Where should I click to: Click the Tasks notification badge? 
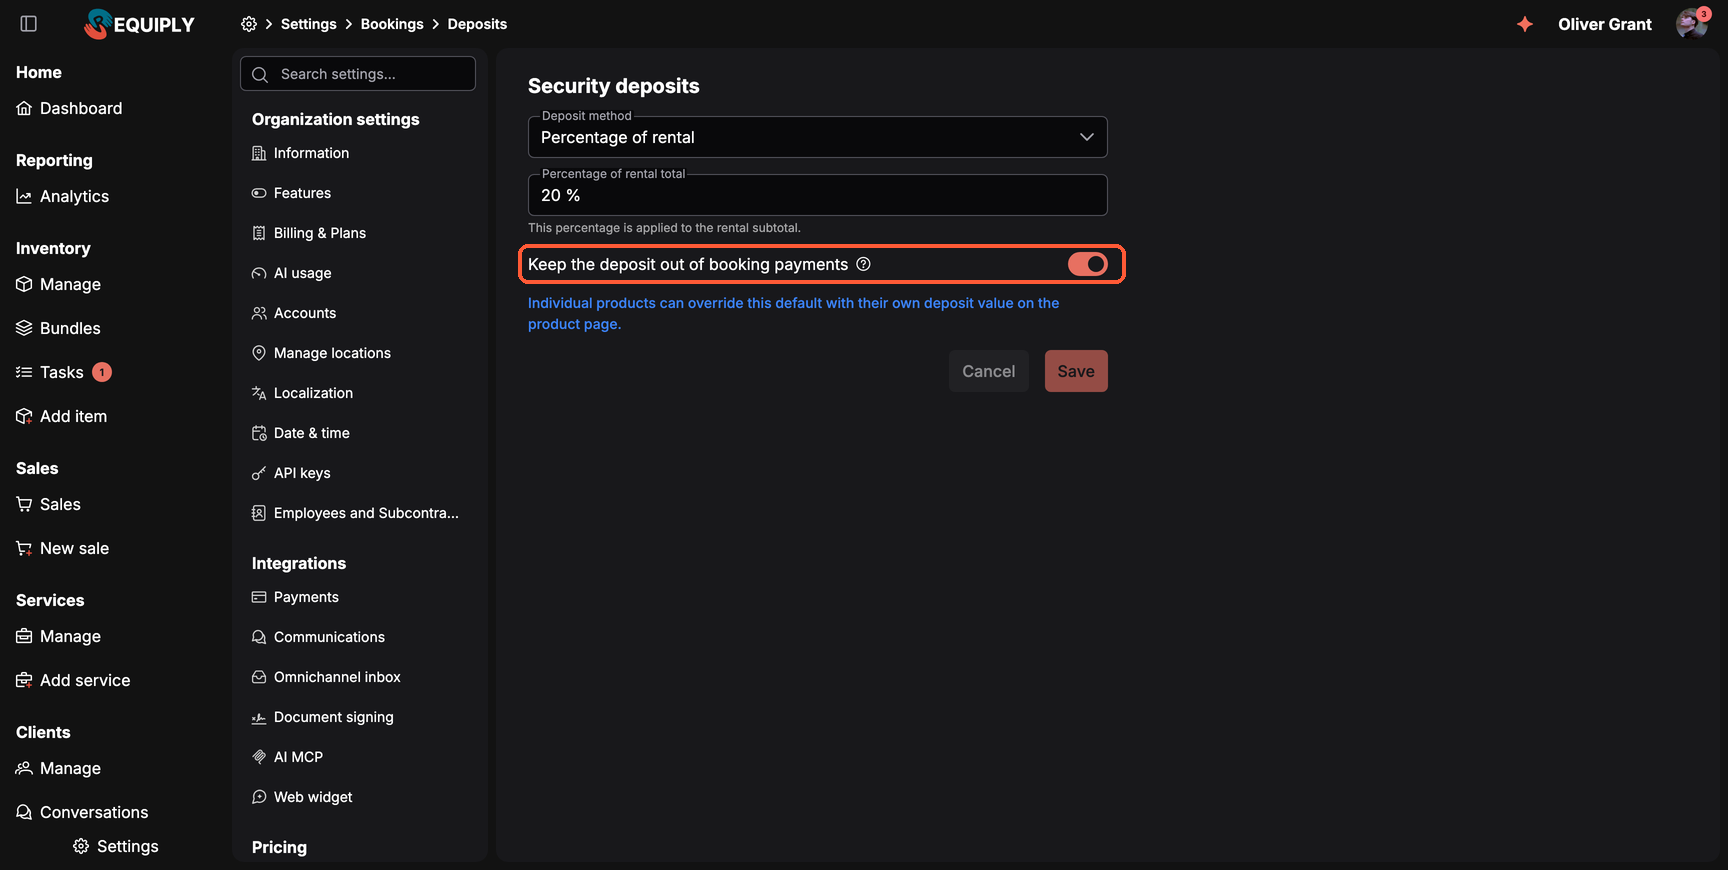pos(102,372)
